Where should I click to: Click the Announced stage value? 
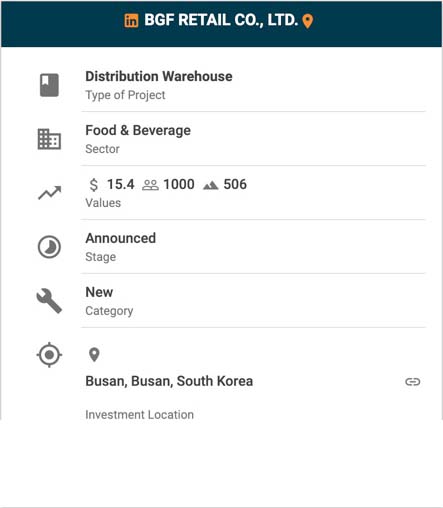pos(121,238)
